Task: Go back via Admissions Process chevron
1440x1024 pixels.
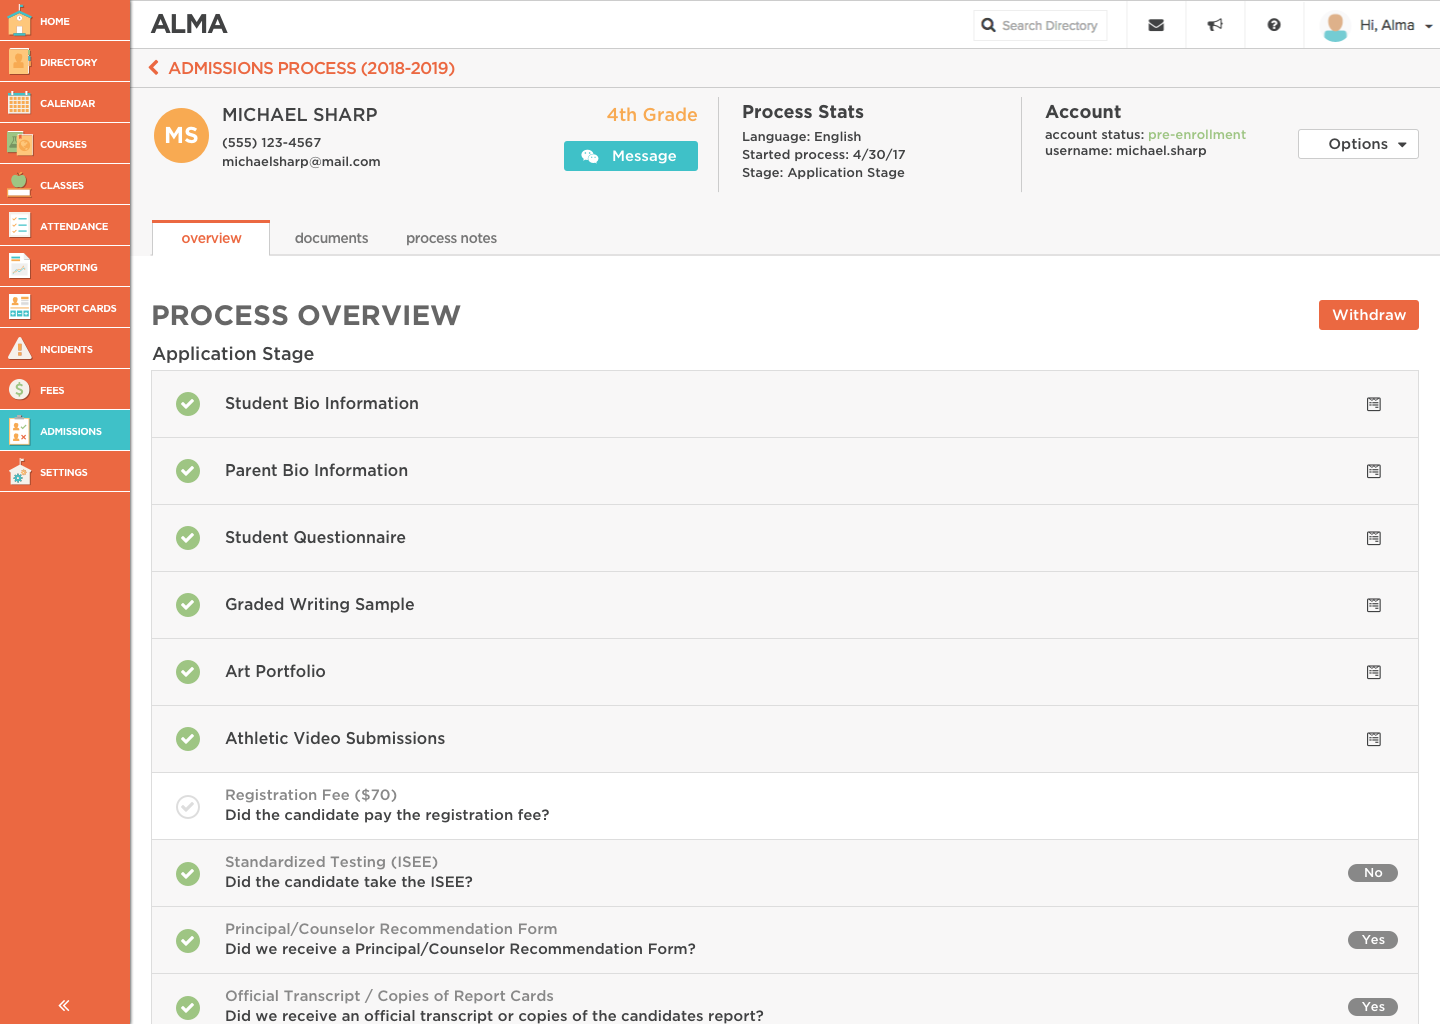Action: coord(154,68)
